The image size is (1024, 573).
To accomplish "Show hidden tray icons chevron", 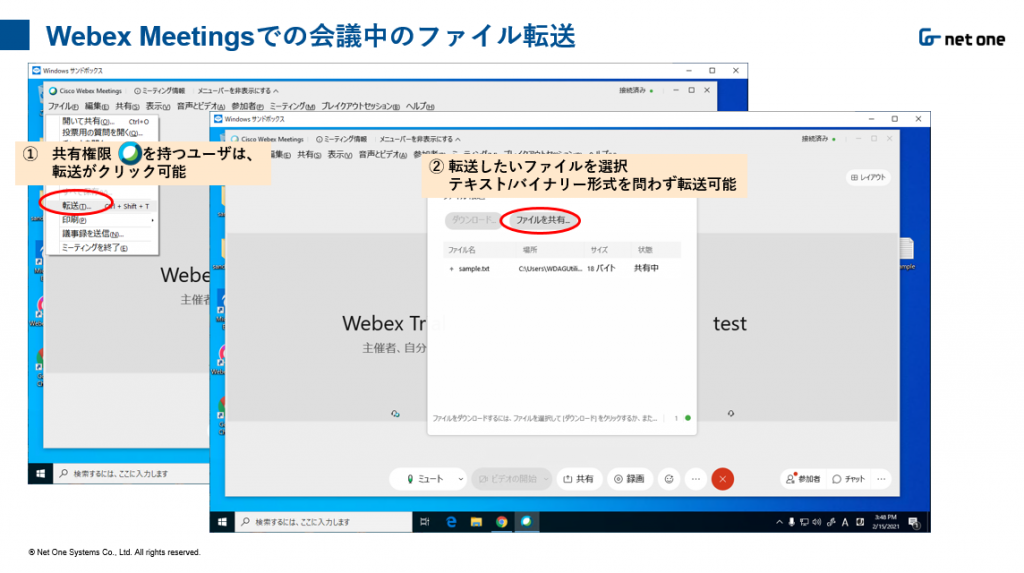I will 779,522.
